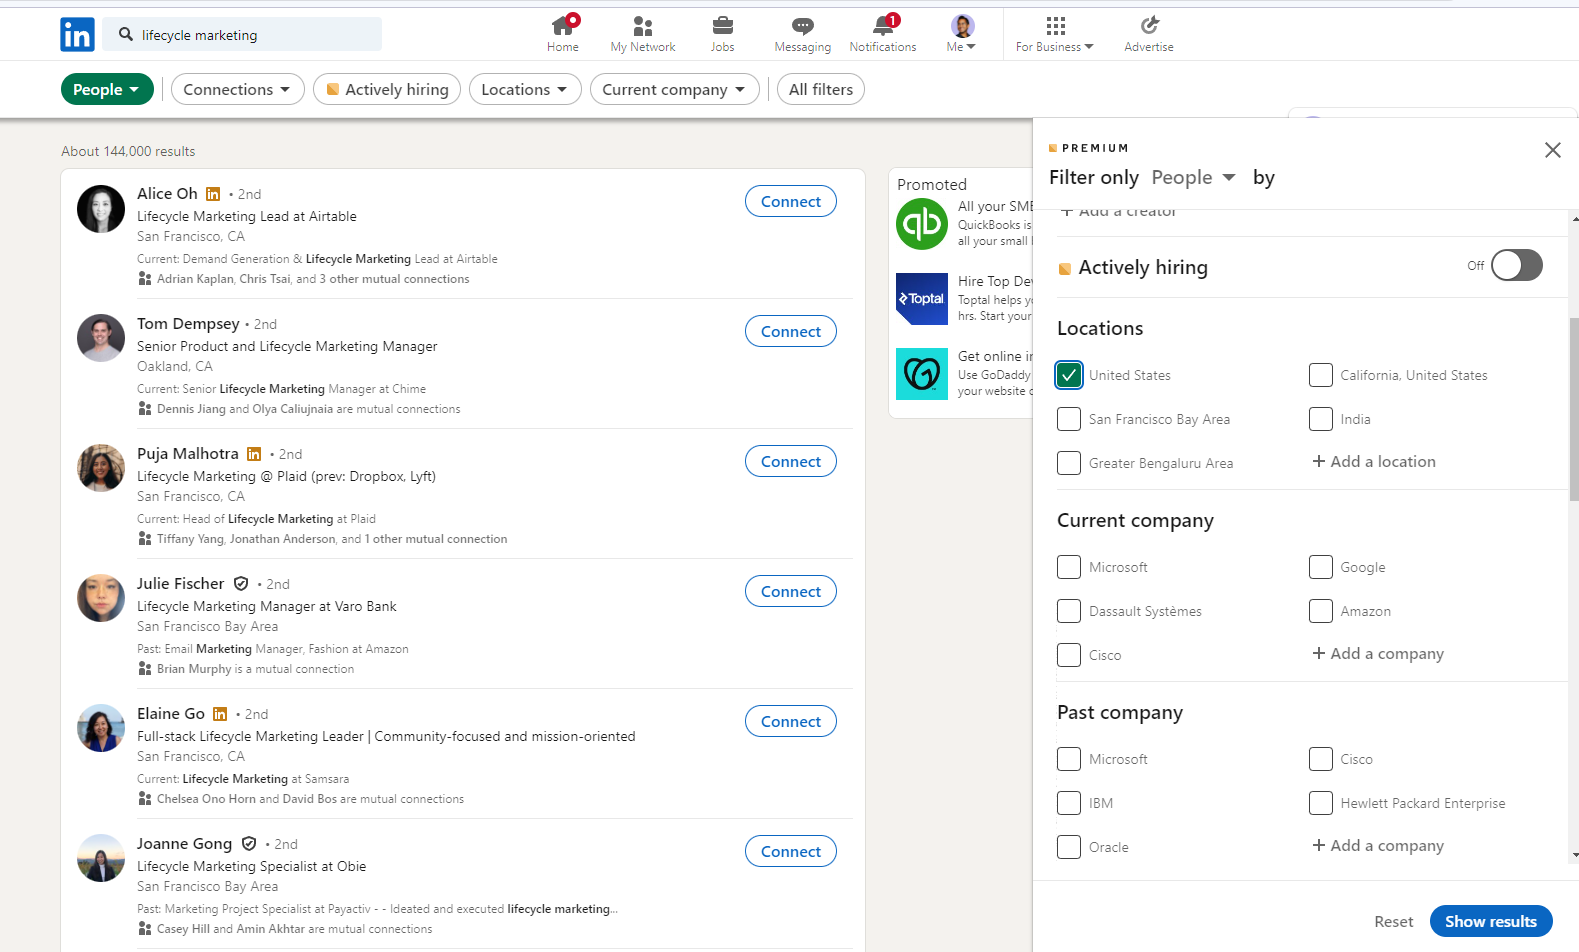Check Oracle under Past company
The width and height of the screenshot is (1579, 952).
click(x=1069, y=847)
